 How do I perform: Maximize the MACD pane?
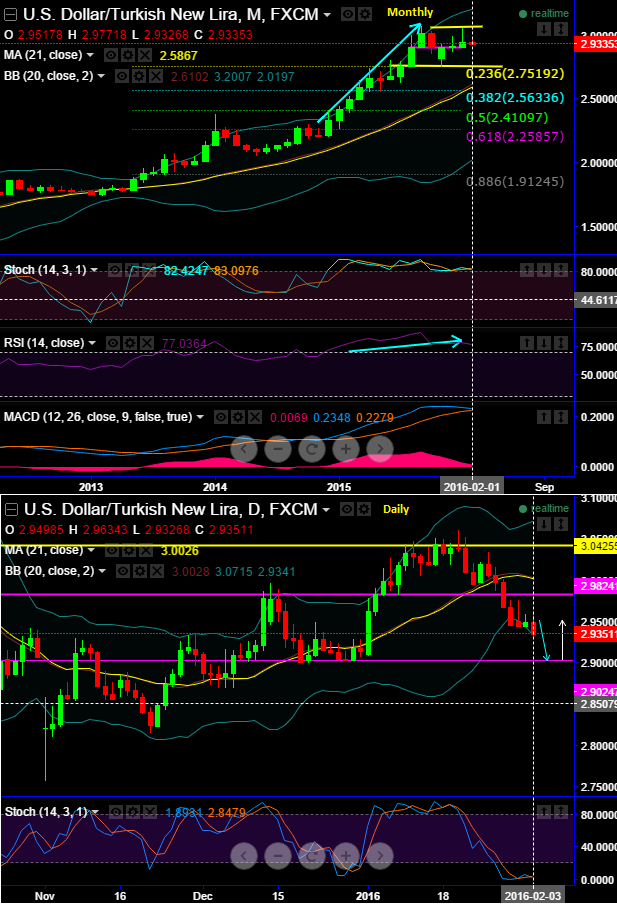tap(560, 417)
